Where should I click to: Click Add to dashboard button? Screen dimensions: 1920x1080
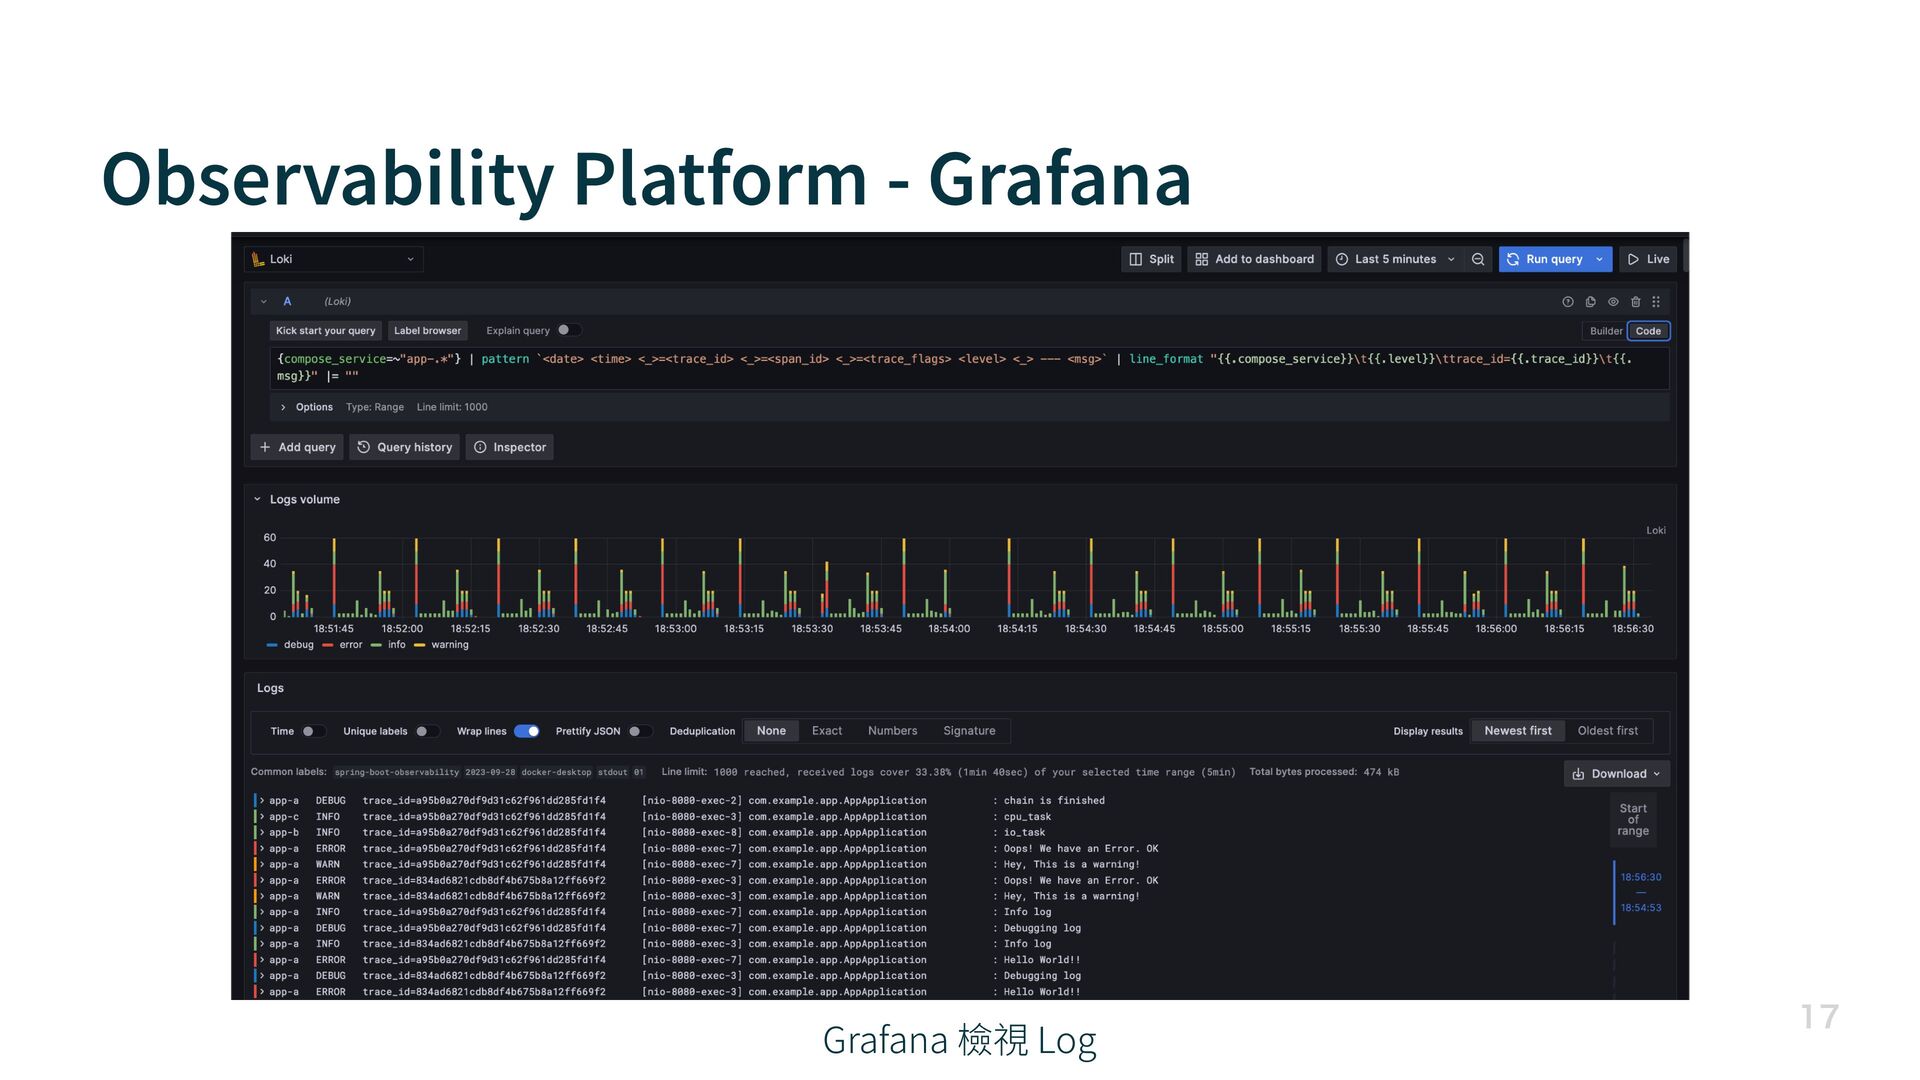click(x=1254, y=259)
